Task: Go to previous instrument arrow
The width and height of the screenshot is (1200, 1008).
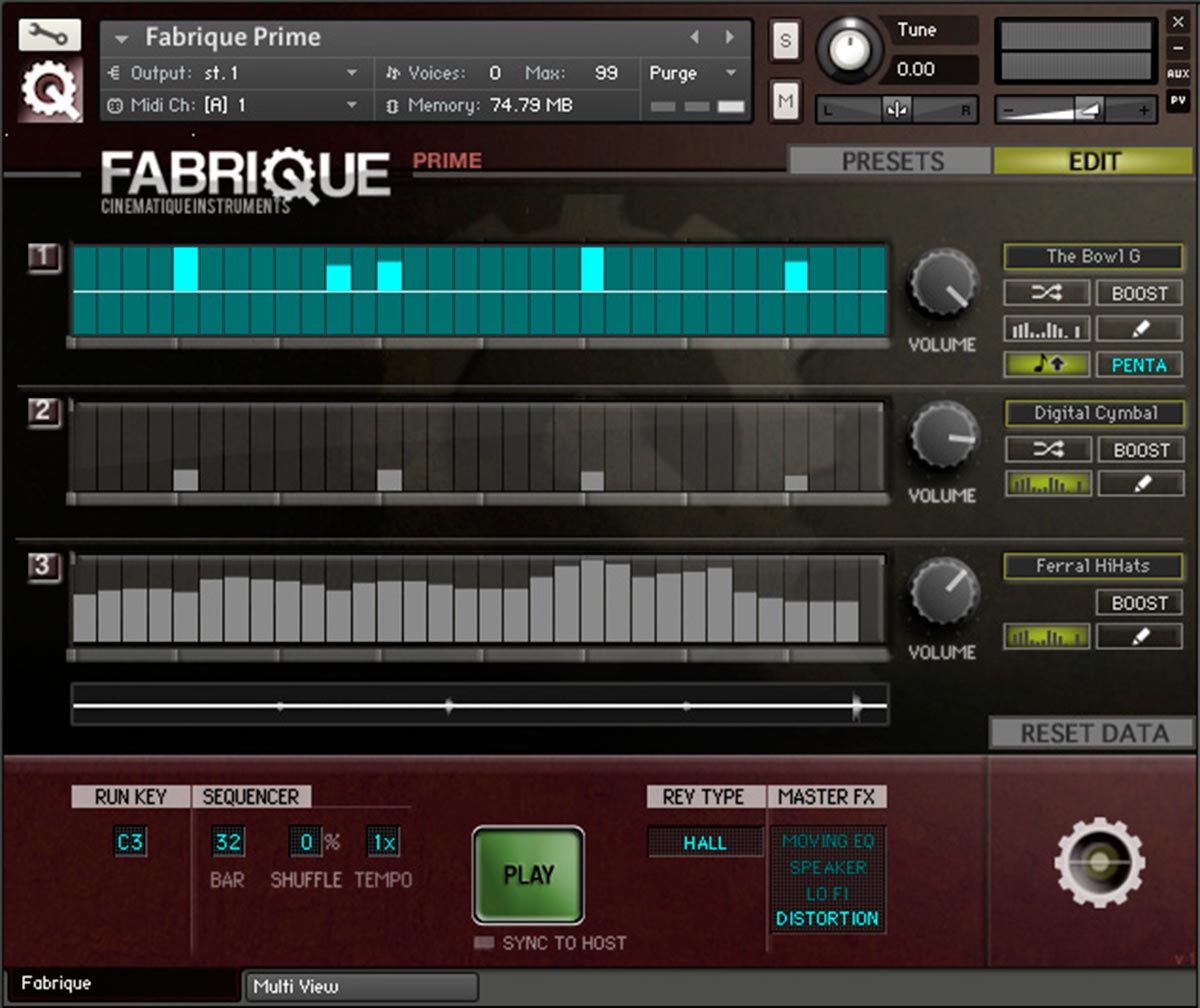Action: pyautogui.click(x=696, y=37)
